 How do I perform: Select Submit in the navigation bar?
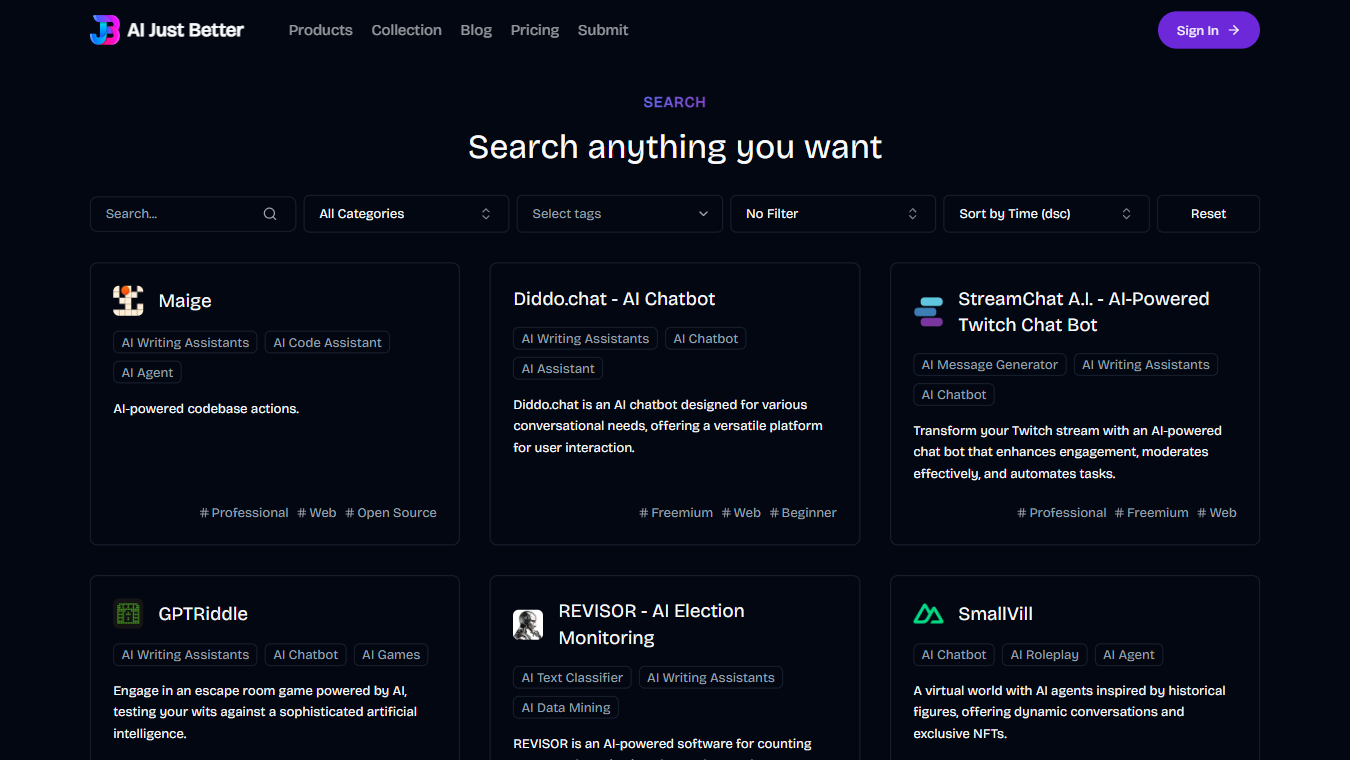pos(603,30)
